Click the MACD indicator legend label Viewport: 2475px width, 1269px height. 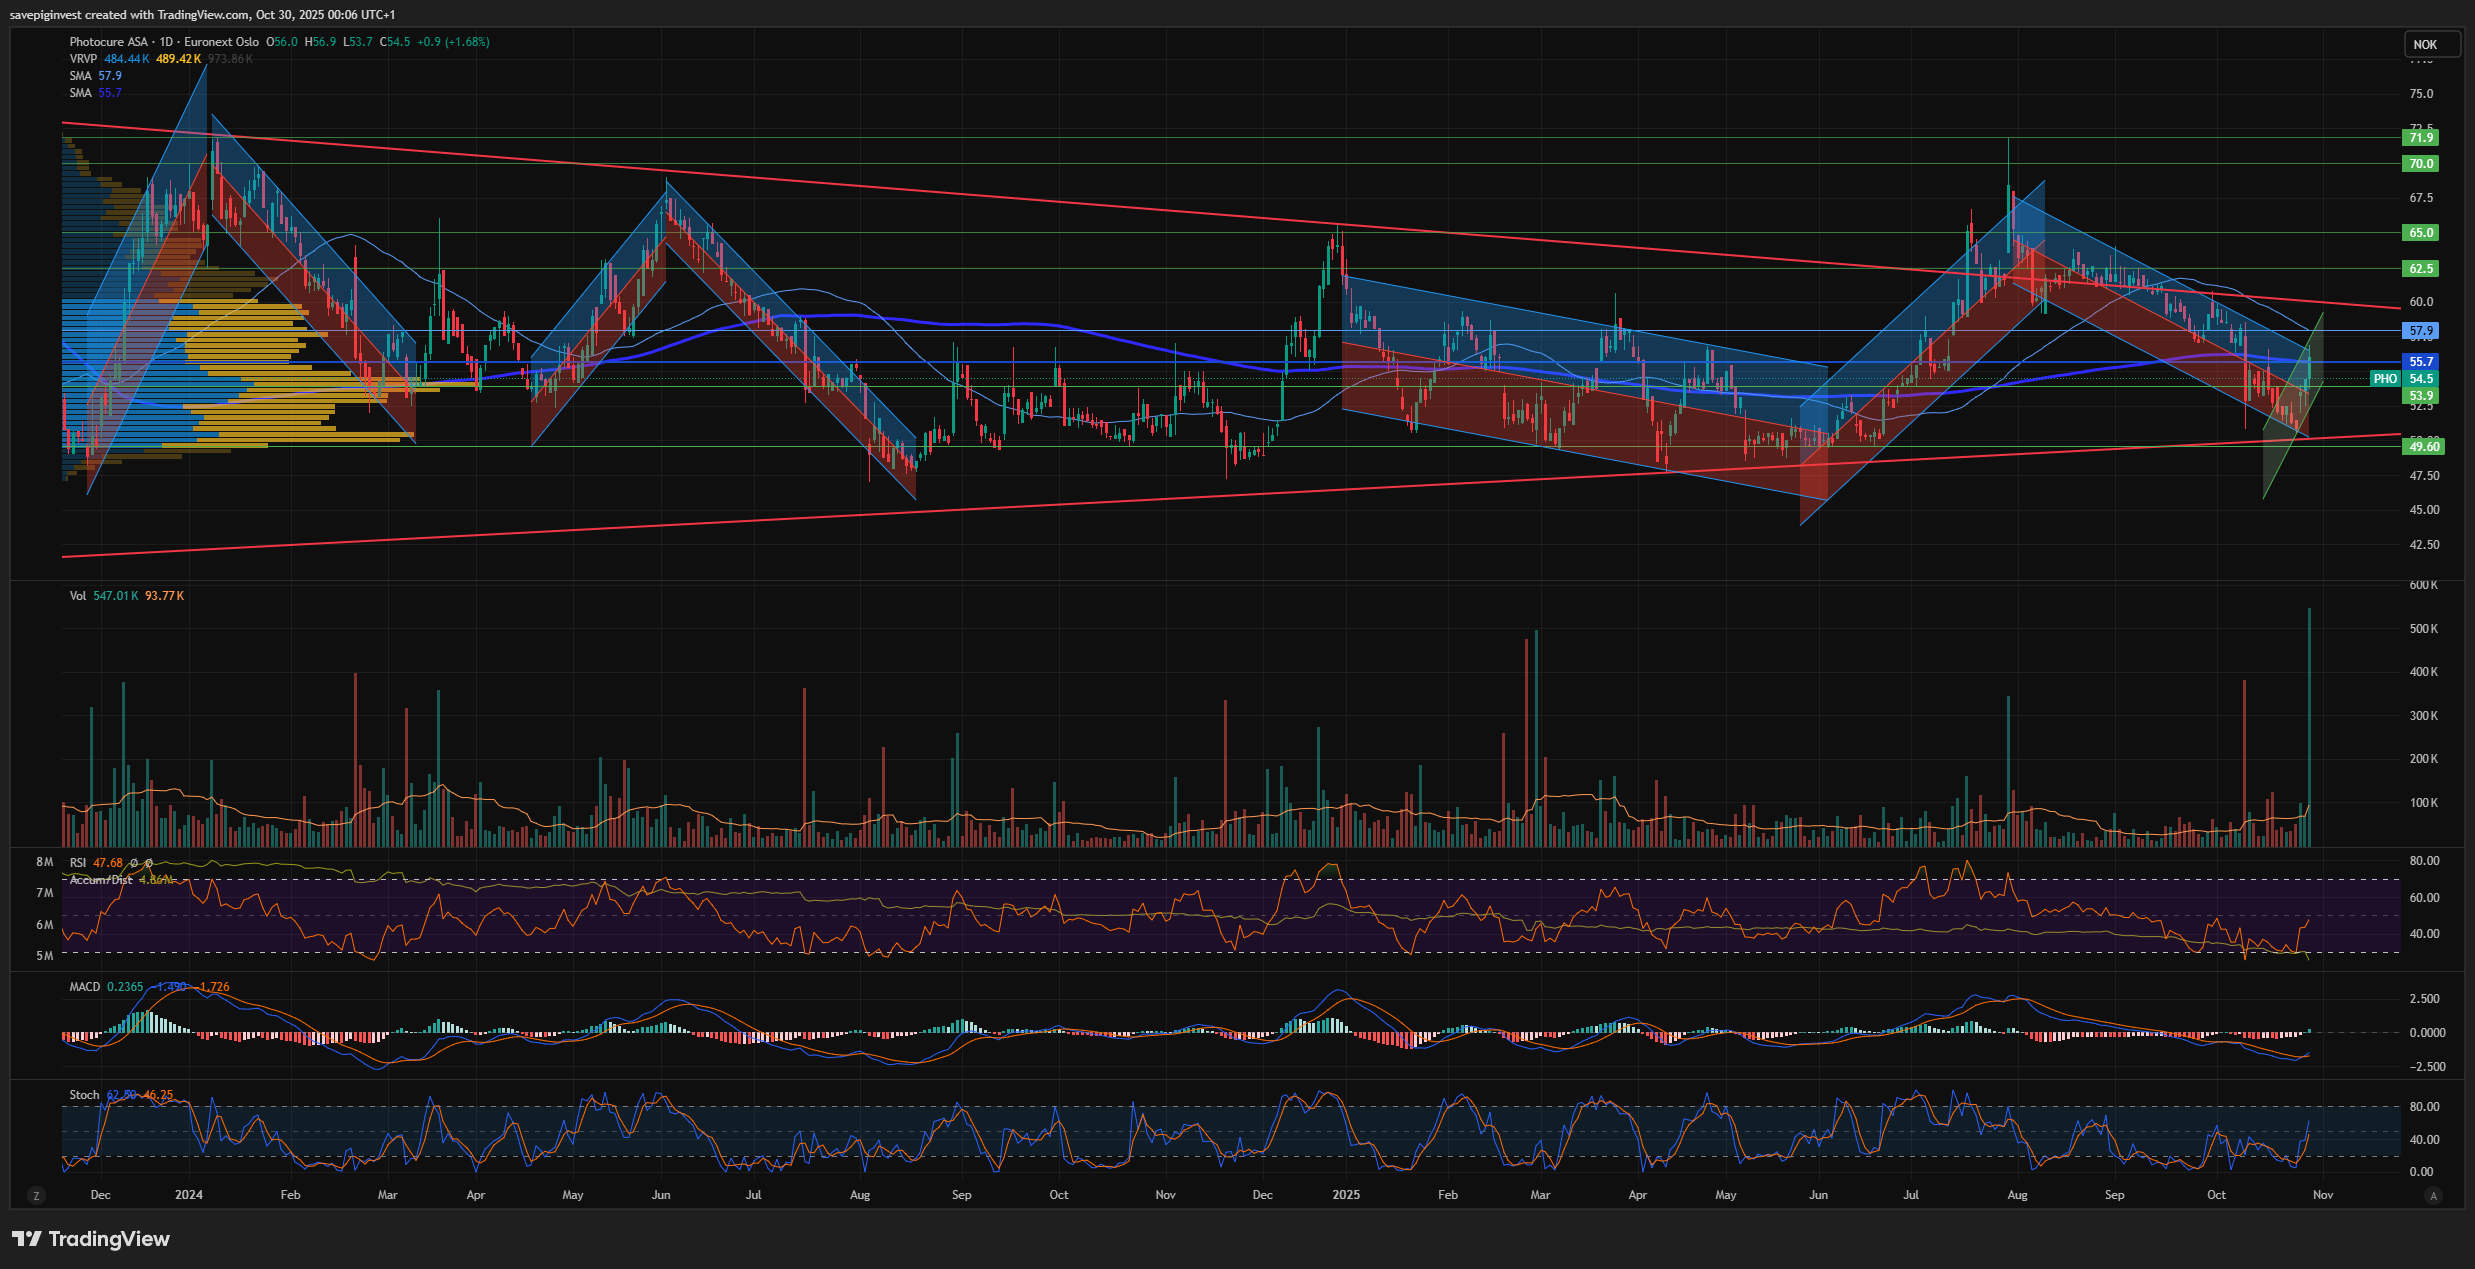coord(85,987)
